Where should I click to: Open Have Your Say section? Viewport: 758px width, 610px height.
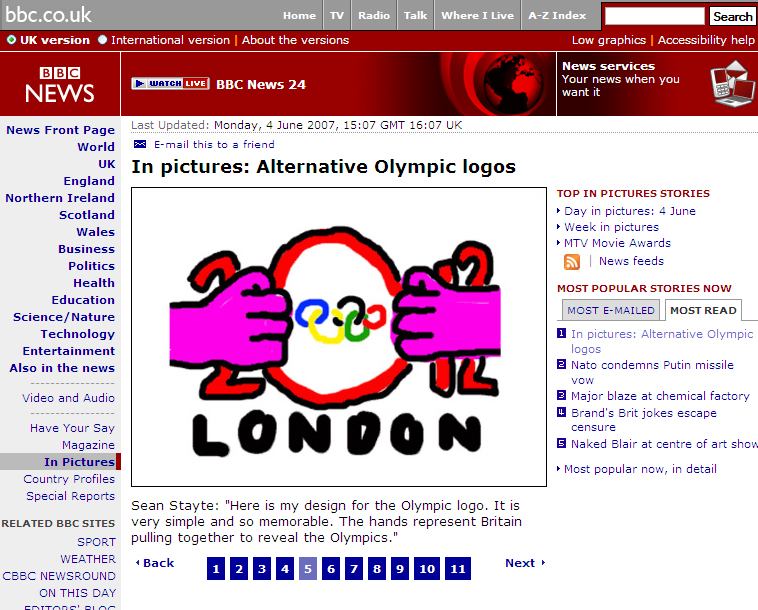72,428
